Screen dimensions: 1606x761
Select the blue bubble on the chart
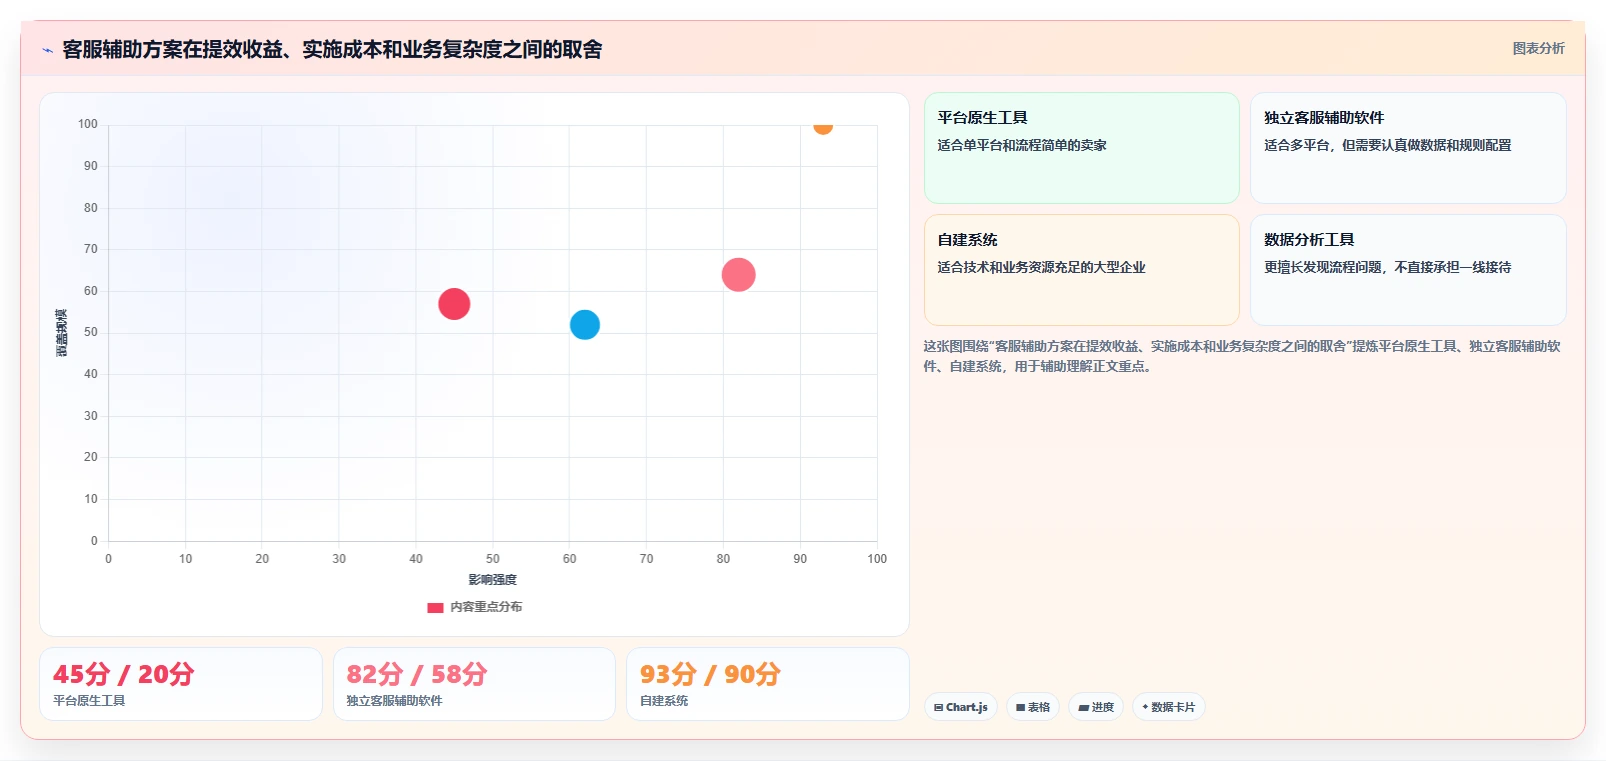click(585, 325)
